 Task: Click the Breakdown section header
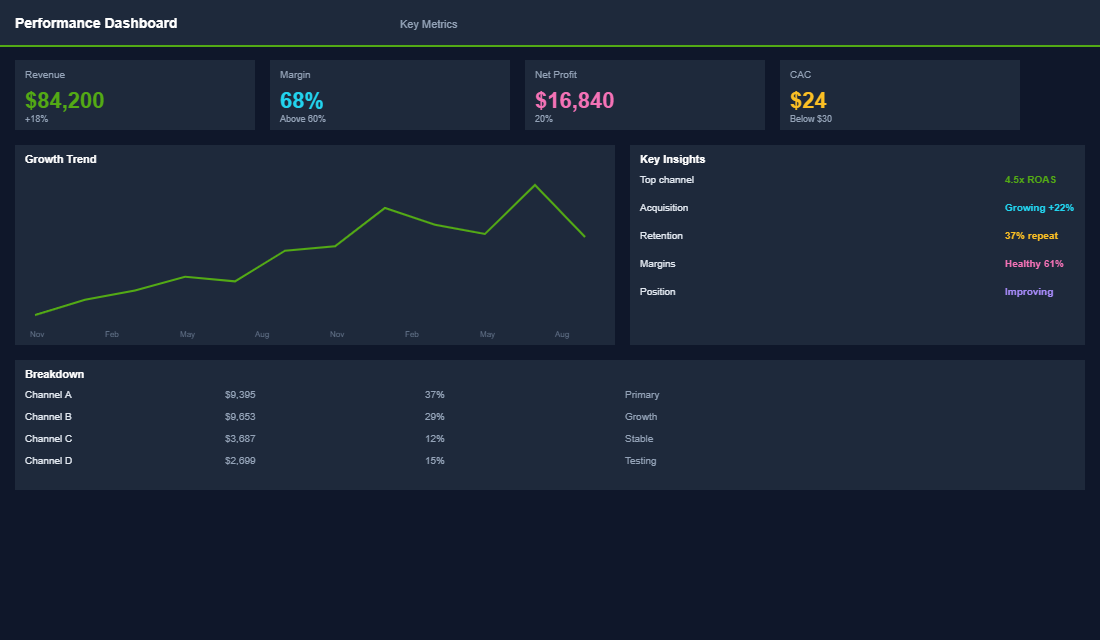(54, 373)
